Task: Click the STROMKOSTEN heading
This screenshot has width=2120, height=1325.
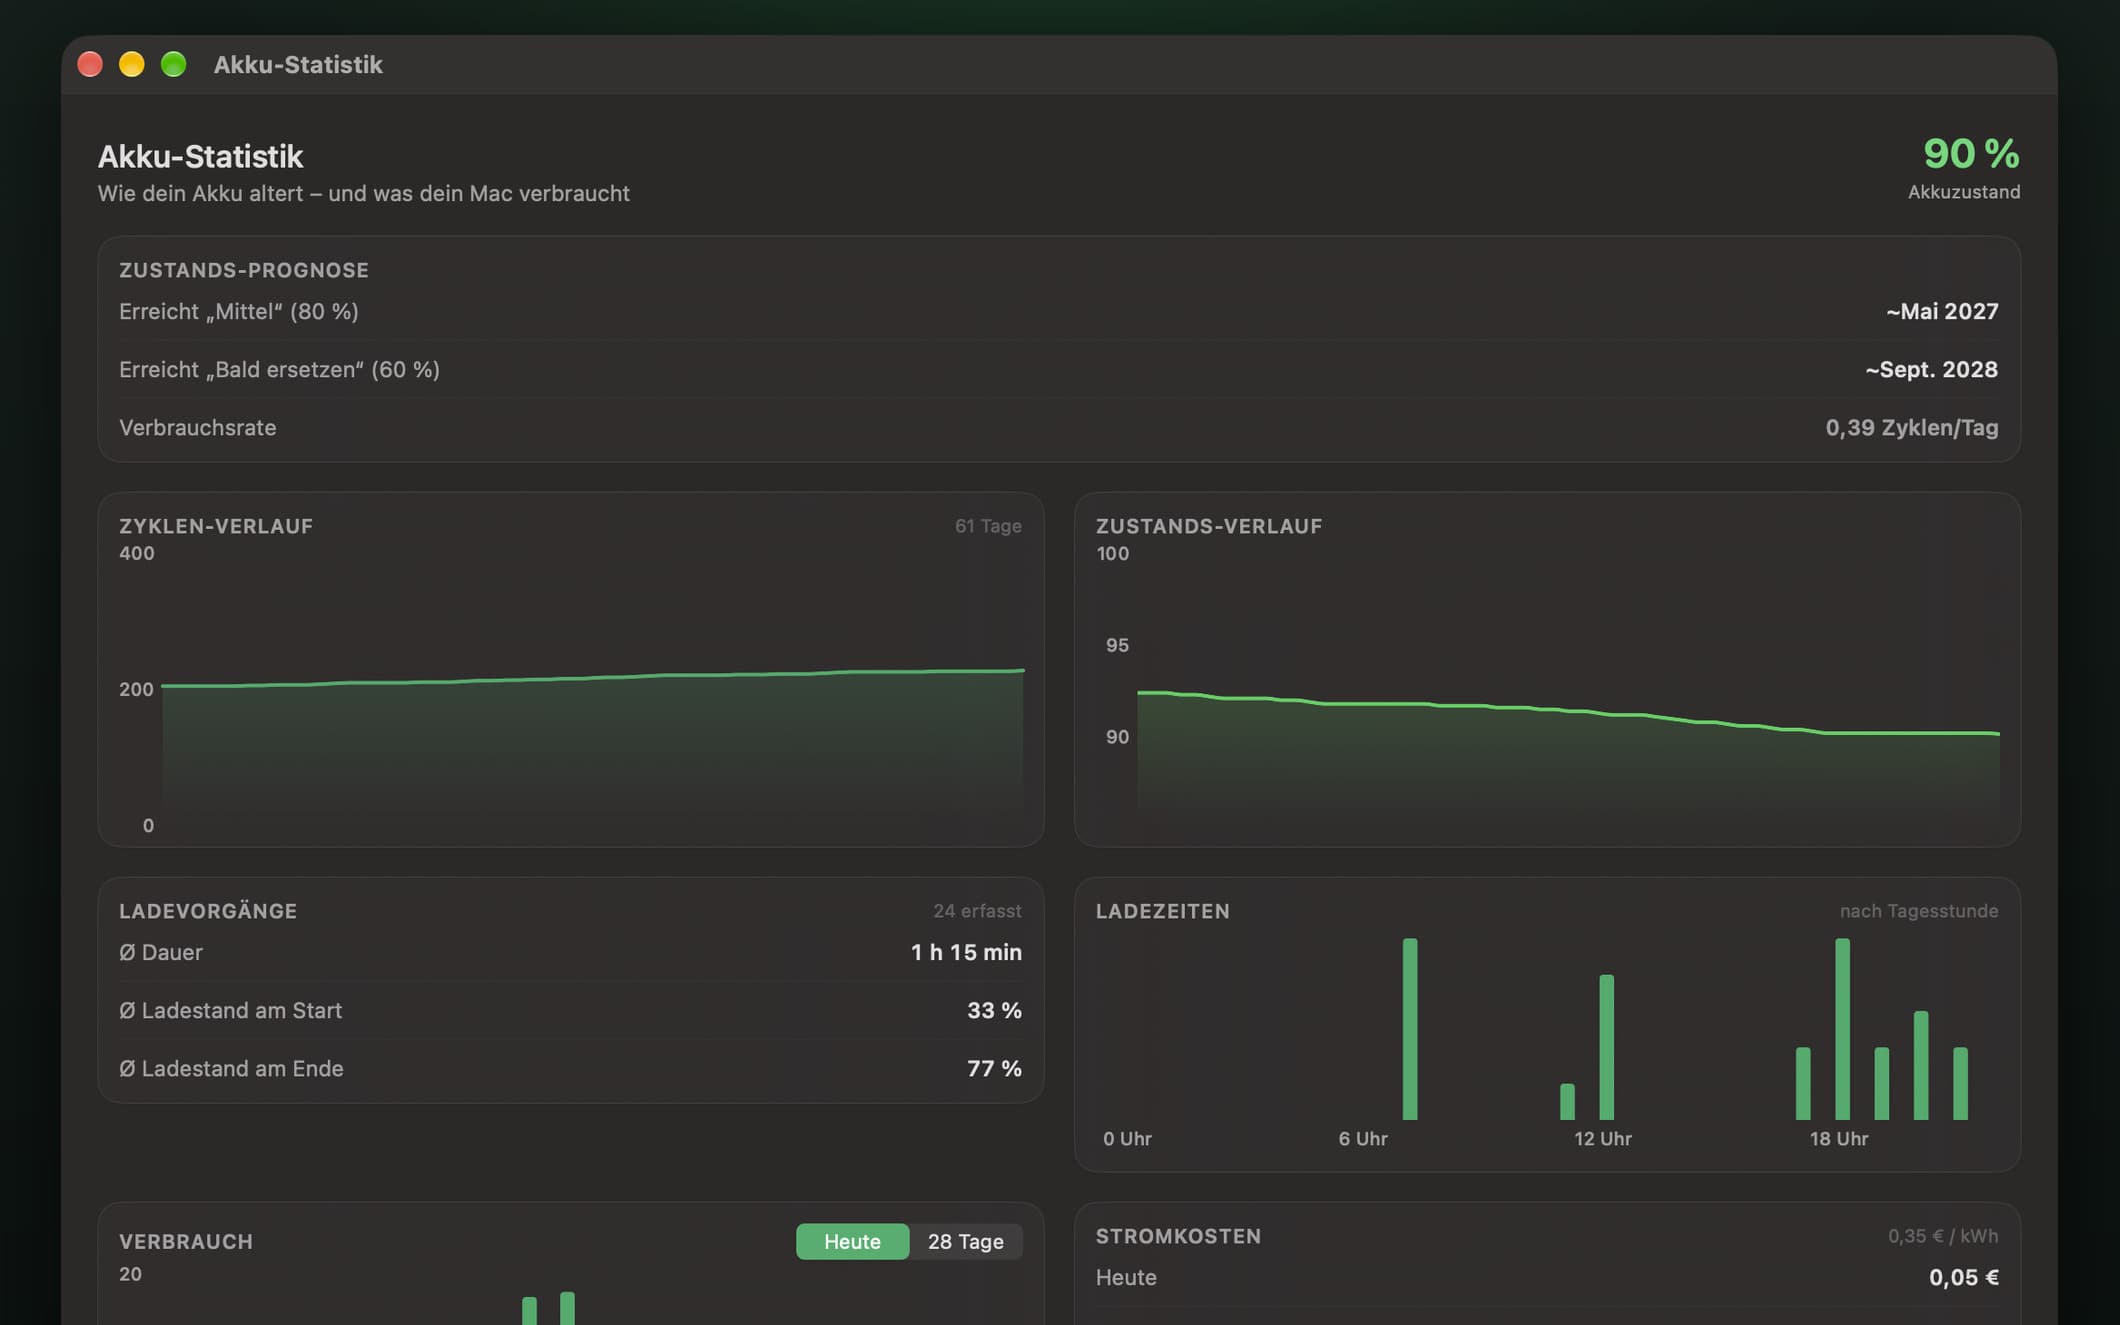Action: point(1178,1236)
